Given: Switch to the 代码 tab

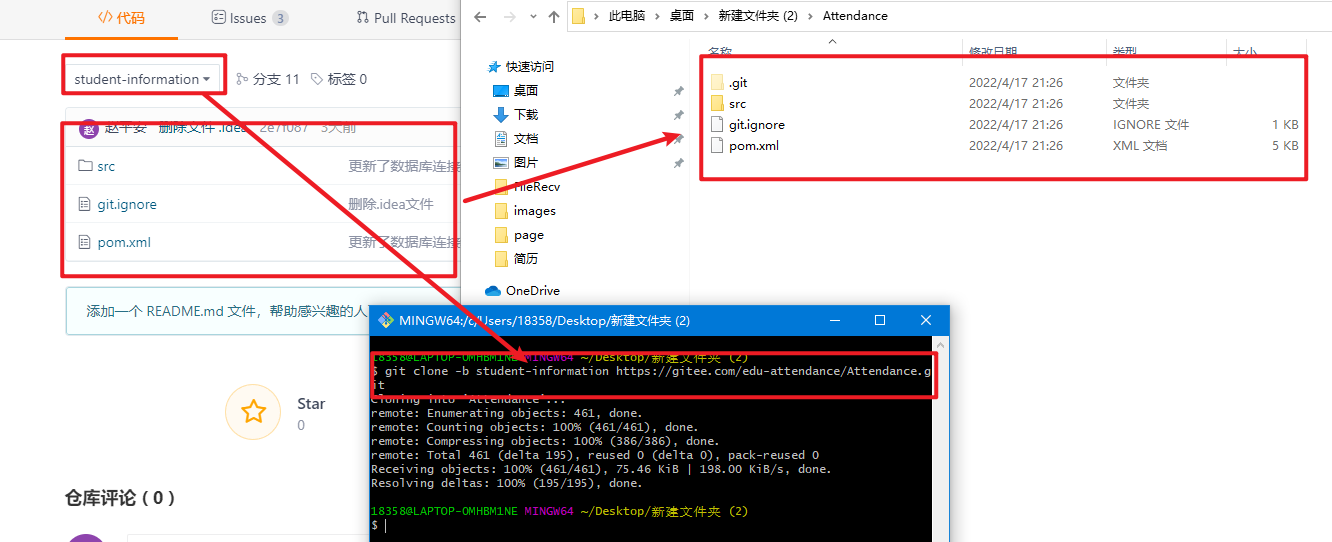Looking at the screenshot, I should pyautogui.click(x=121, y=18).
